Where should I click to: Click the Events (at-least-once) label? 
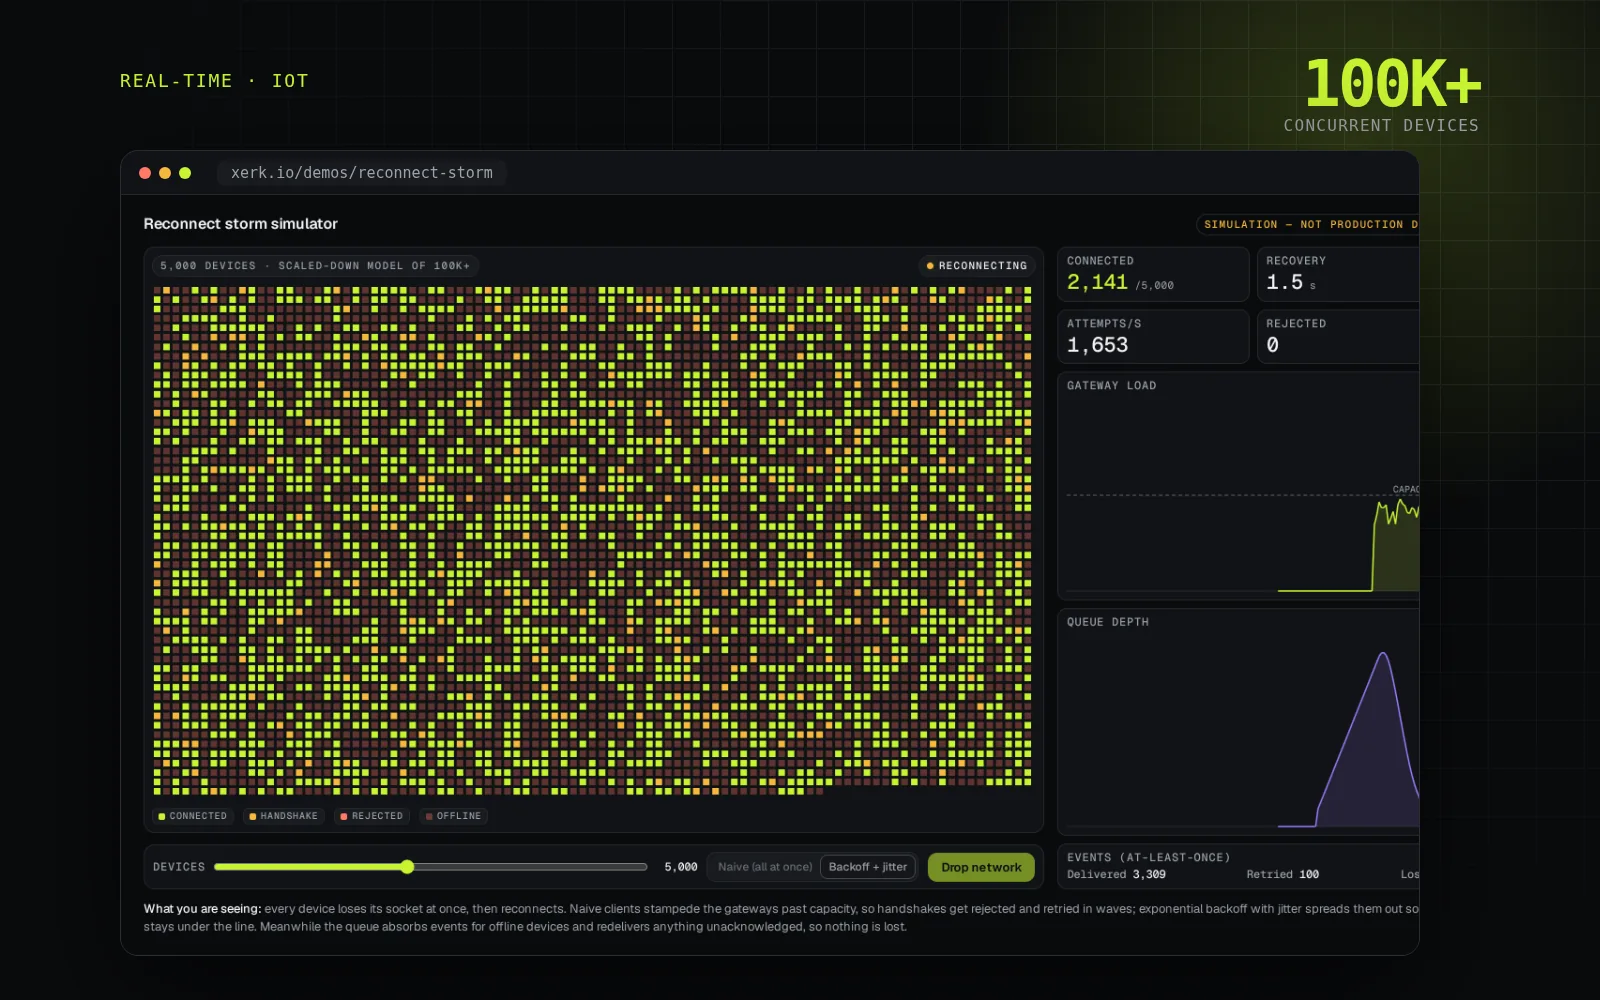tap(1148, 858)
